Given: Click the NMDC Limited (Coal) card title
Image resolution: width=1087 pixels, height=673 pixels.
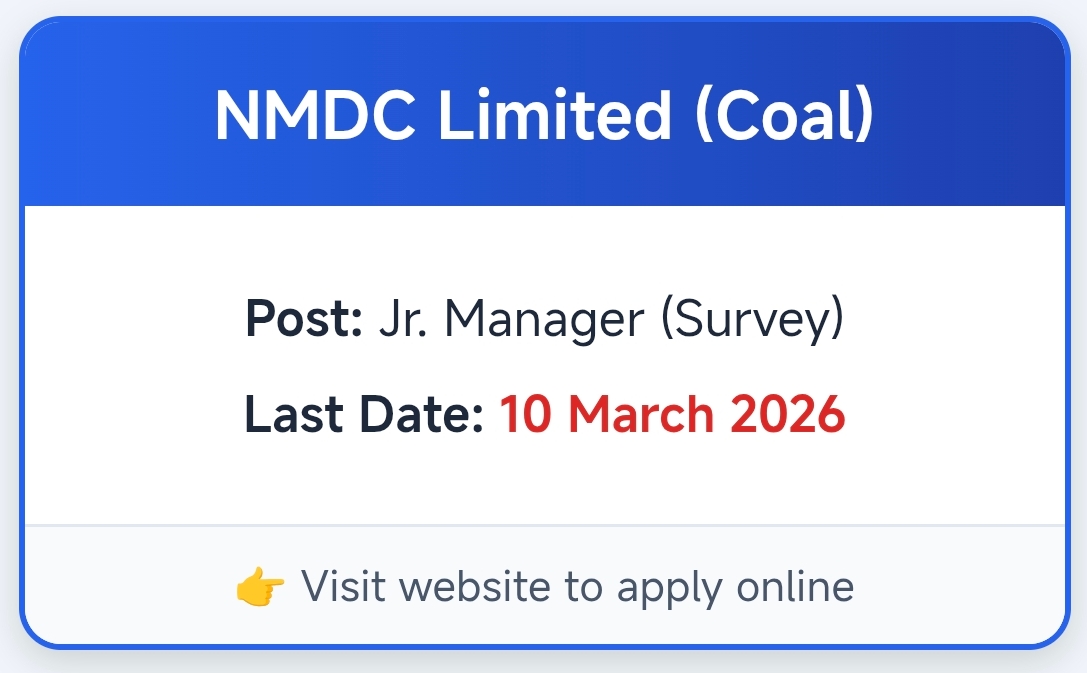Looking at the screenshot, I should point(544,115).
